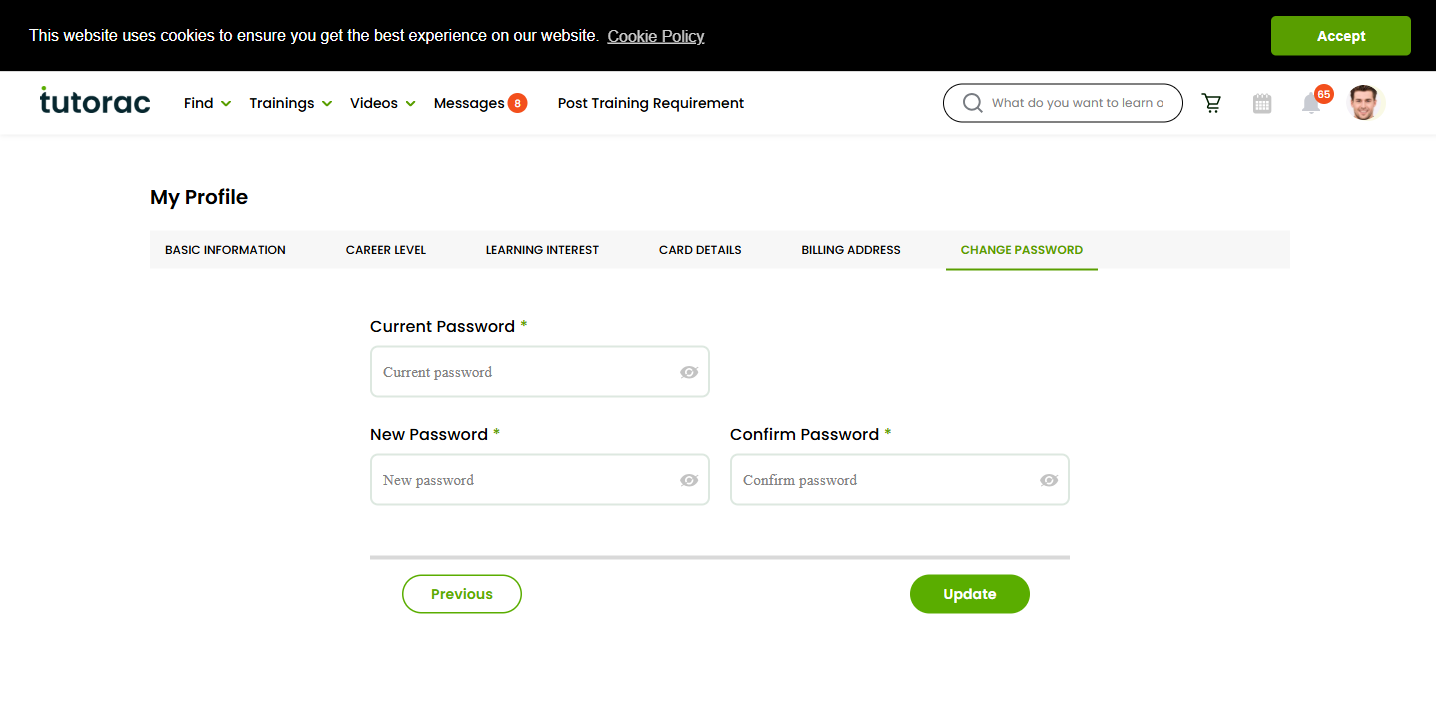Screen dimensions: 1436x719
Task: Expand the Trainings dropdown menu
Action: 290,103
